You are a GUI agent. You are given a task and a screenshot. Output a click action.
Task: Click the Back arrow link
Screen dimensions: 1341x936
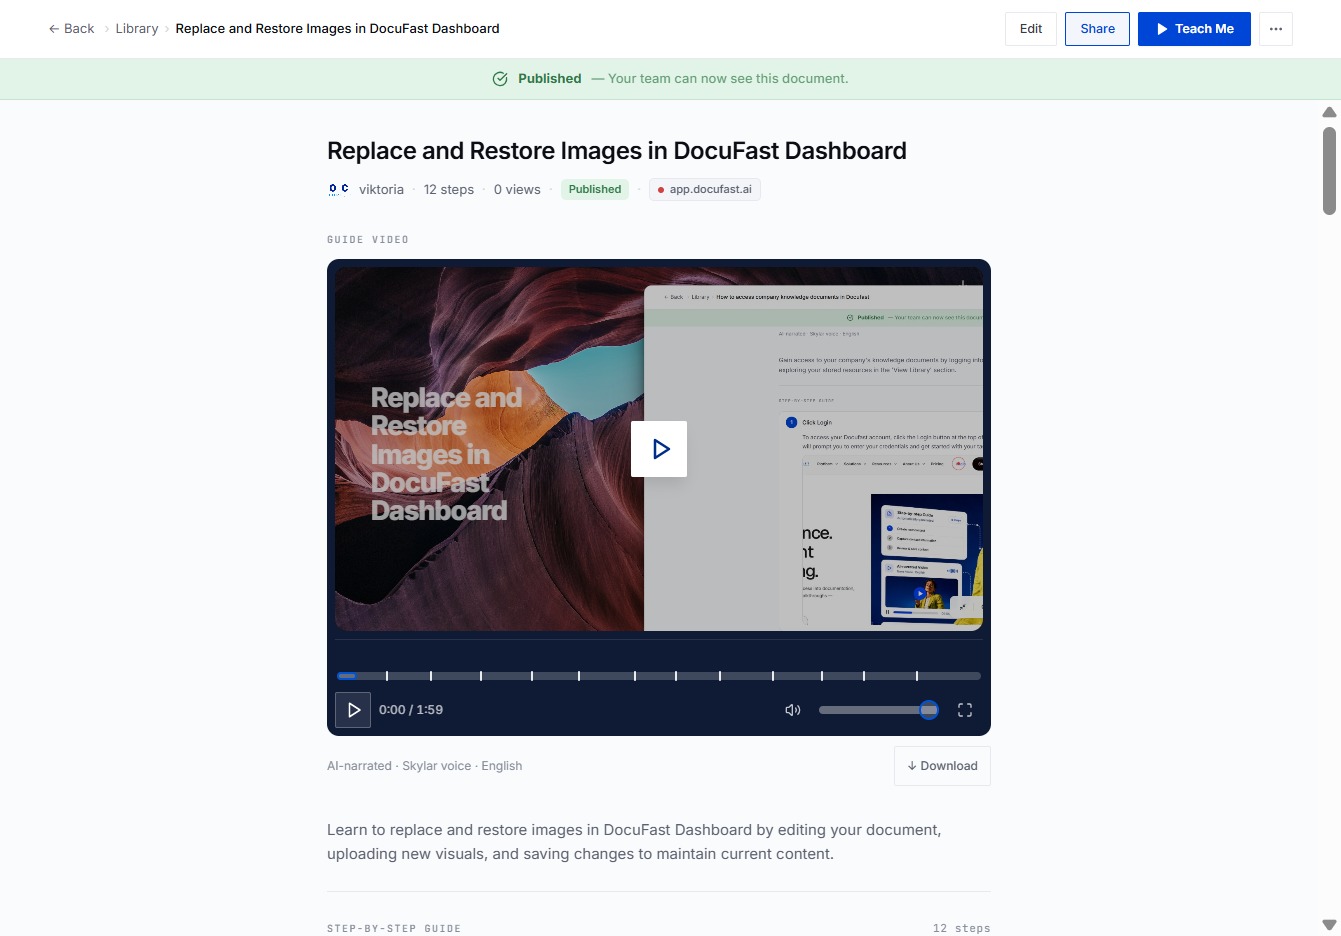(71, 29)
